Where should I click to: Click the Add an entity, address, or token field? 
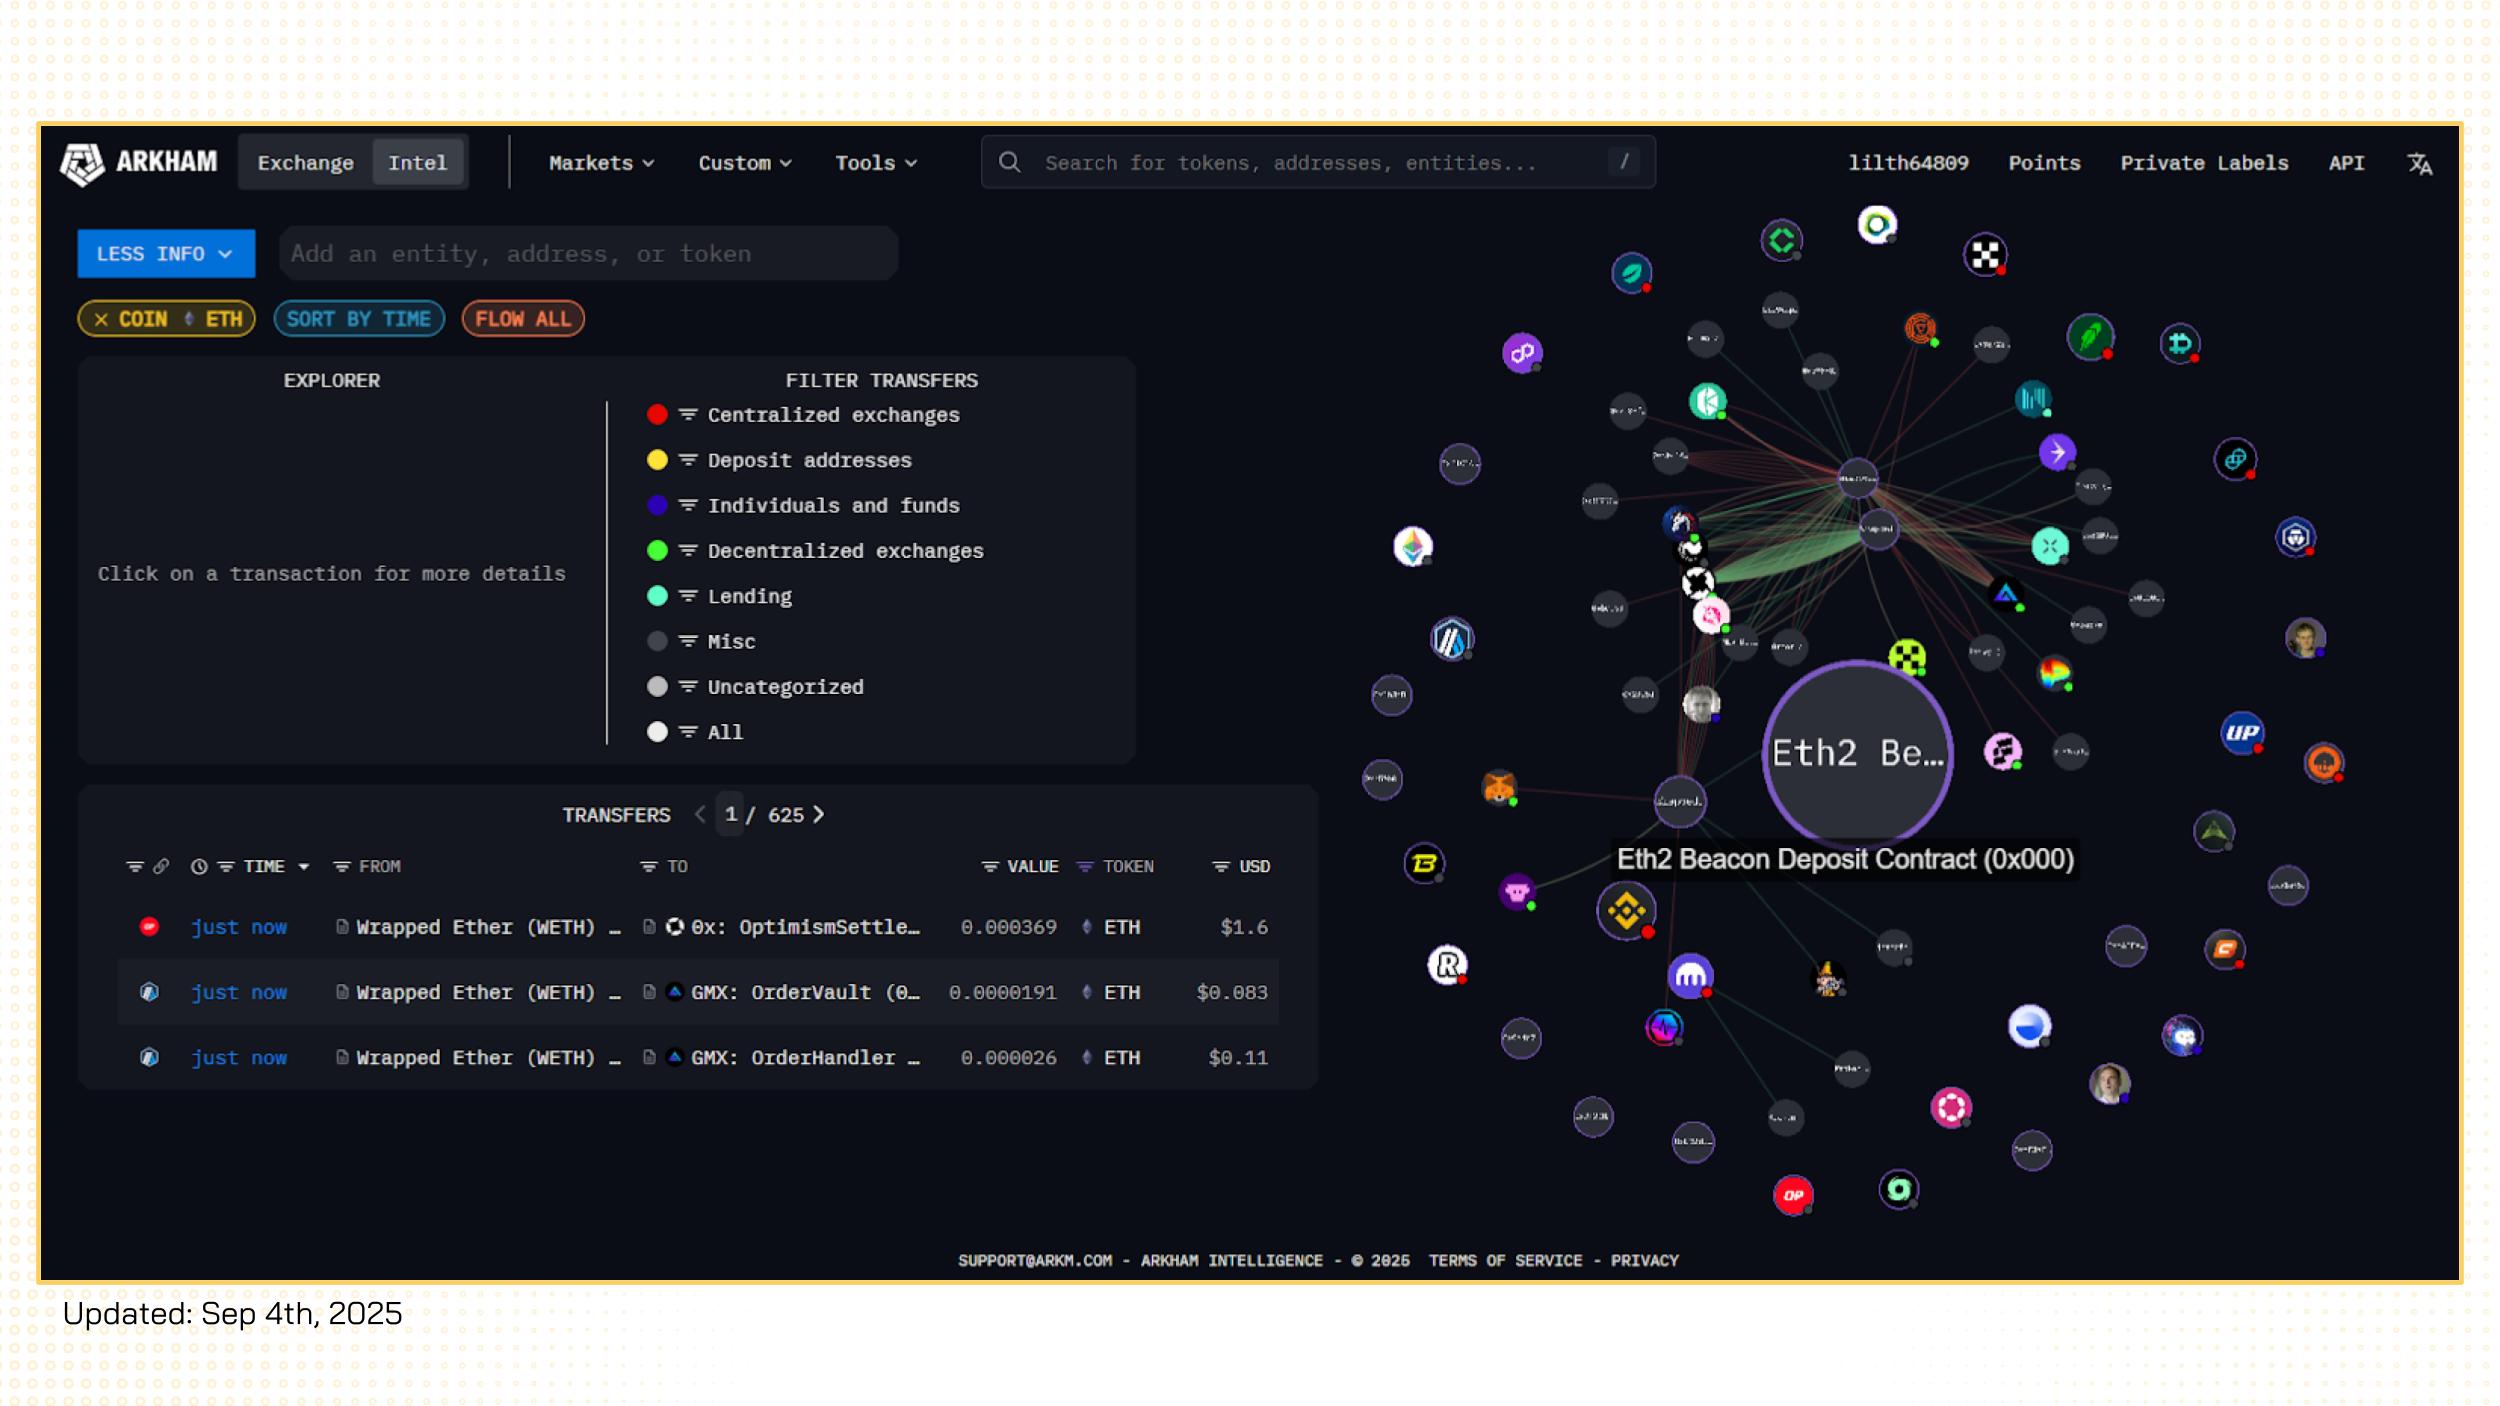click(588, 254)
